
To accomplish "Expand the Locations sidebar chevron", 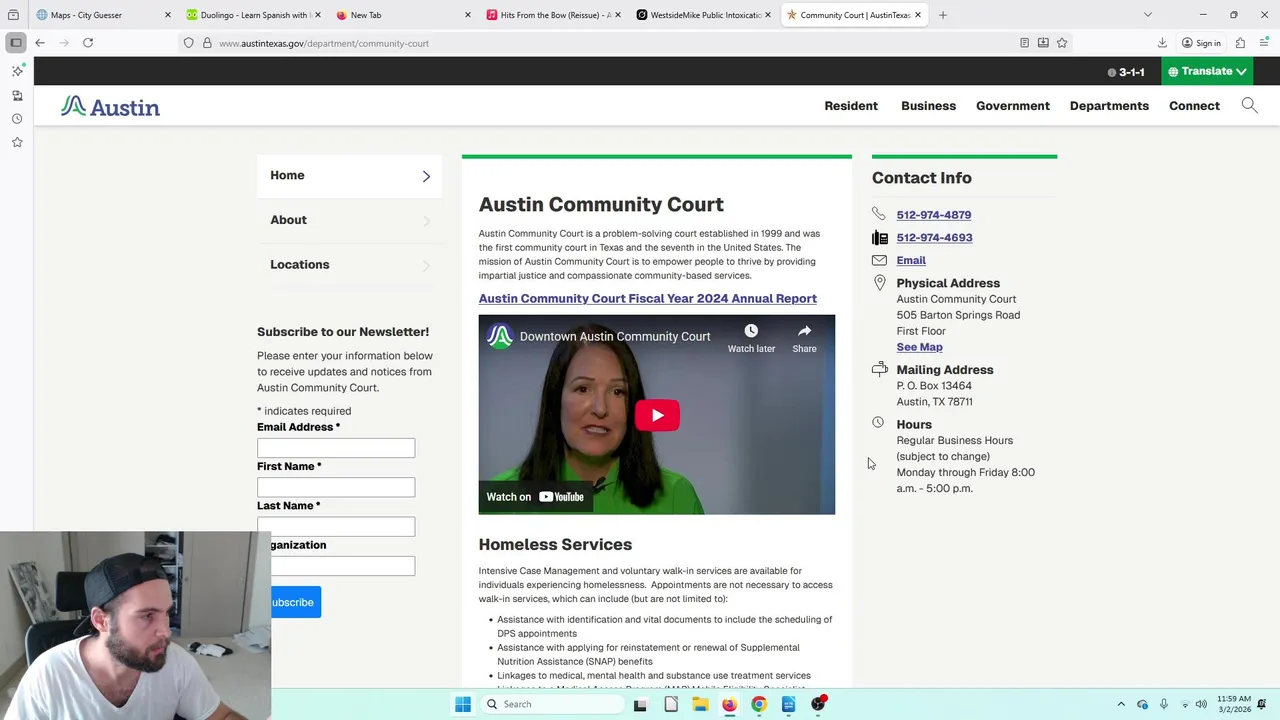I will (426, 265).
